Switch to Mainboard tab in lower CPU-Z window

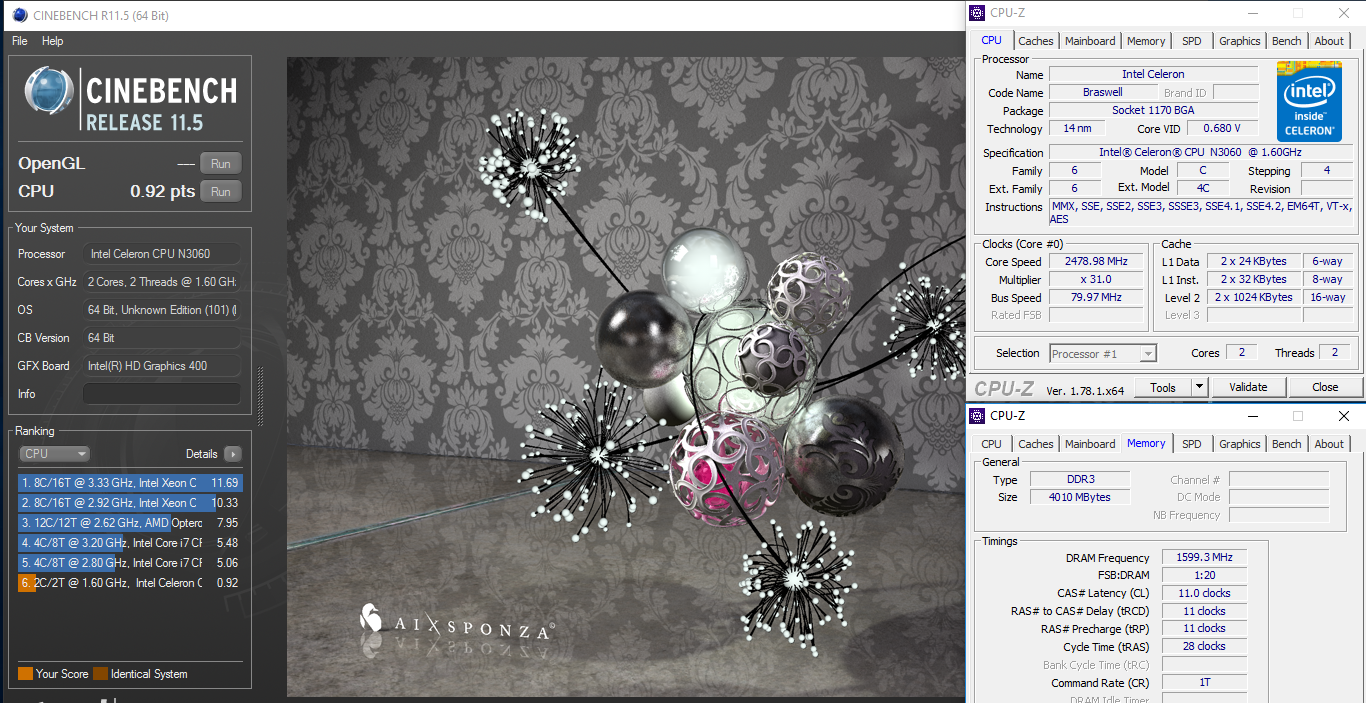point(1090,444)
